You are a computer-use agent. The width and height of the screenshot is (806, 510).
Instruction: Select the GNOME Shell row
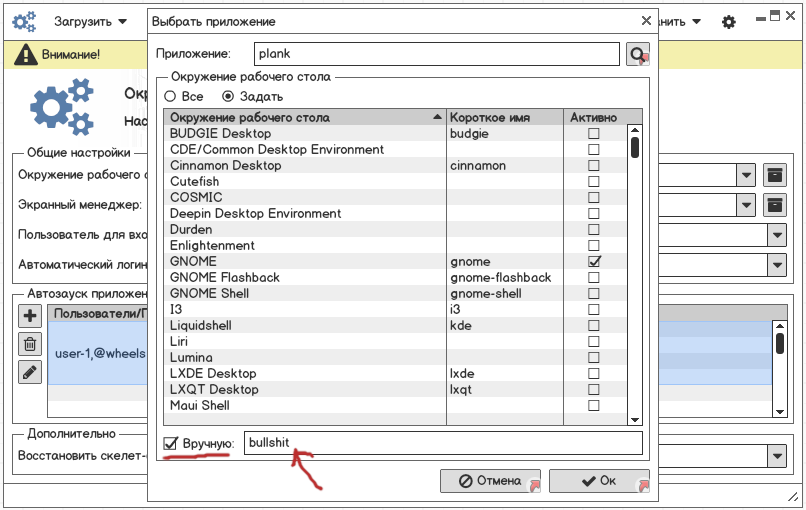395,294
